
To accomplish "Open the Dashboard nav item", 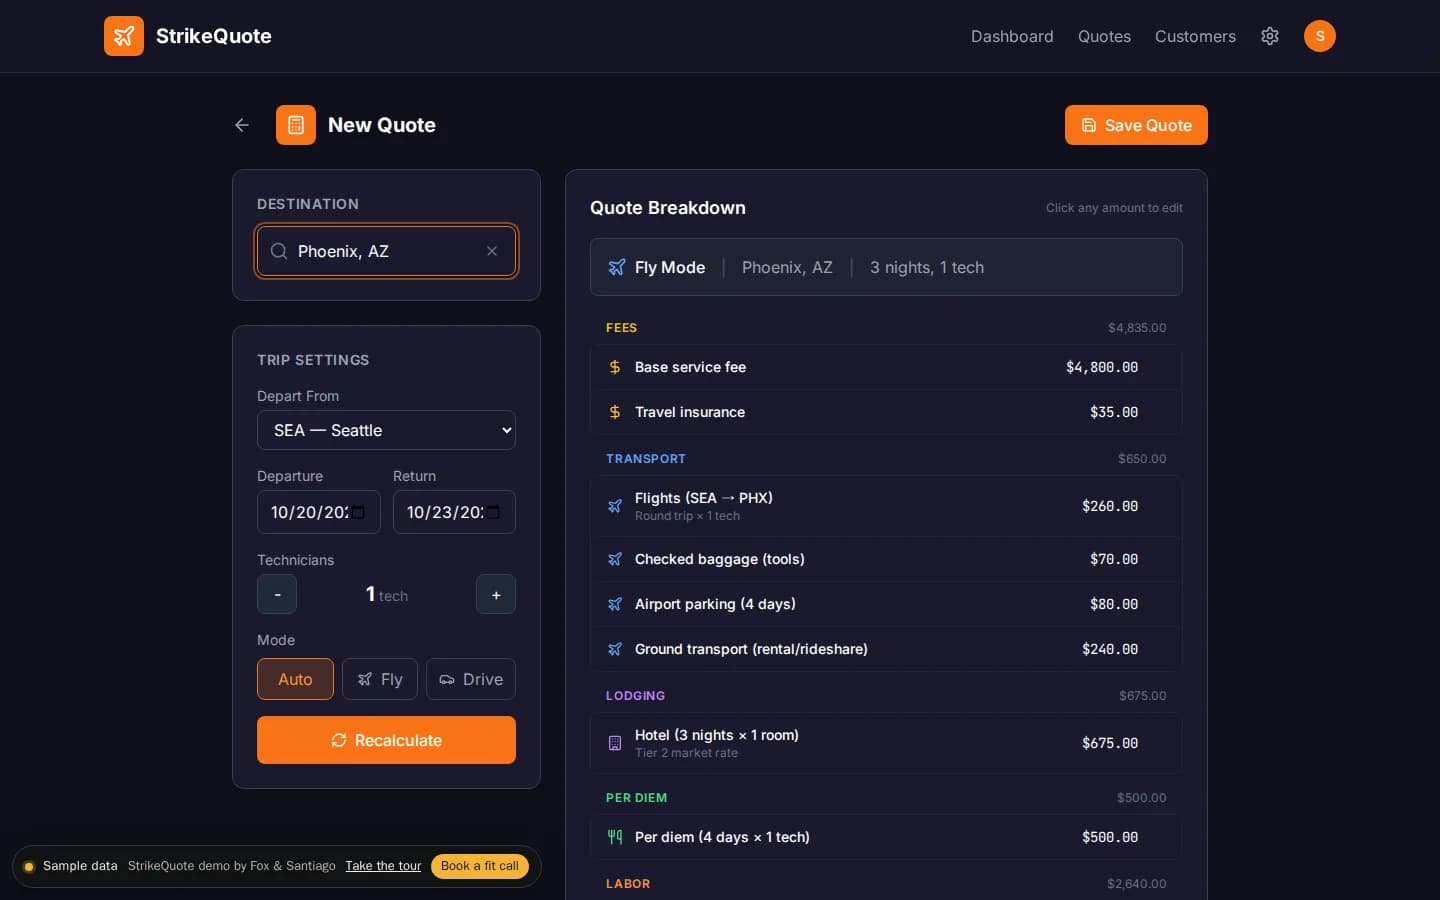I will tap(1012, 36).
